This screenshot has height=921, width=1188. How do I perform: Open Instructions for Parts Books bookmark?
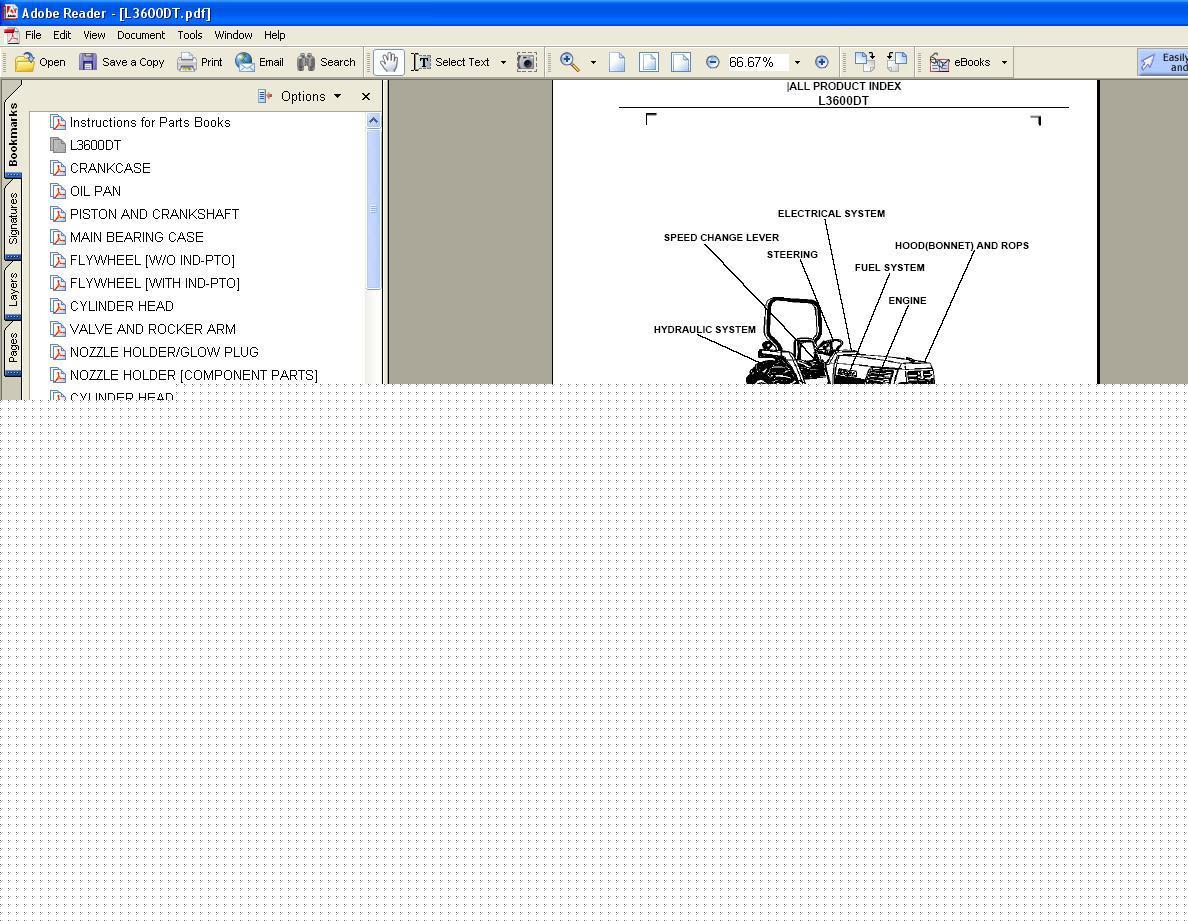(x=150, y=122)
